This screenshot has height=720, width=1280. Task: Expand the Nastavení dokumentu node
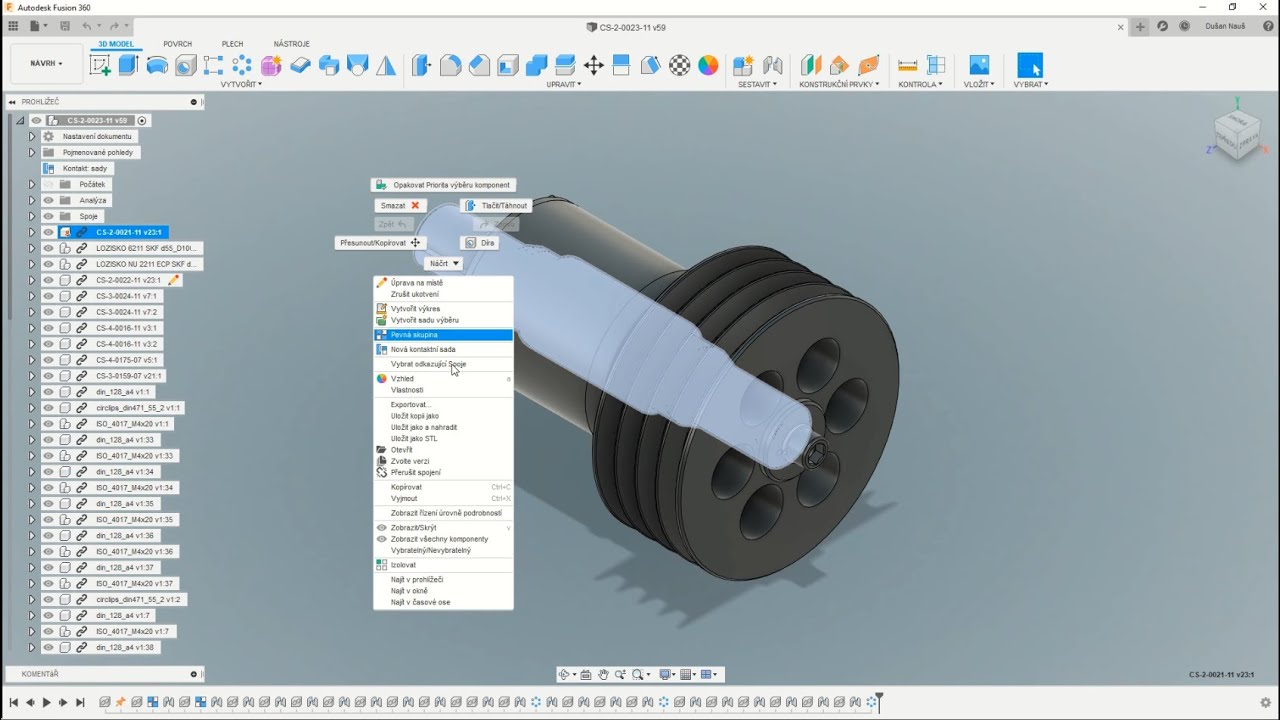(x=31, y=136)
